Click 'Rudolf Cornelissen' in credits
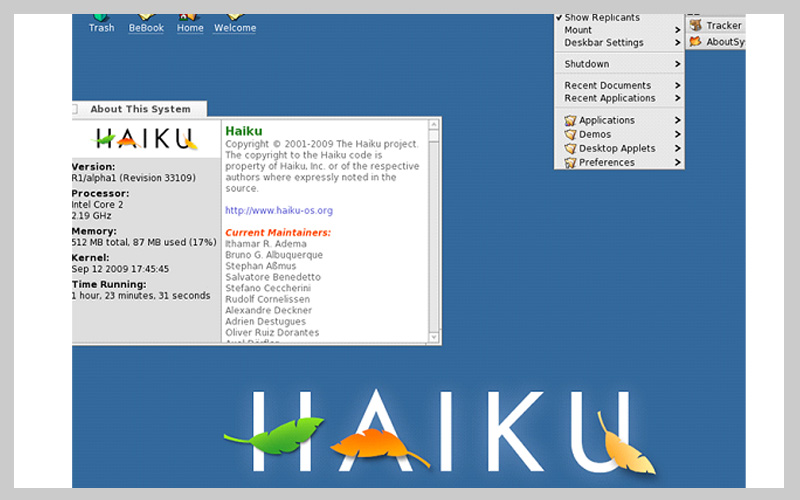800x500 pixels. tap(267, 299)
